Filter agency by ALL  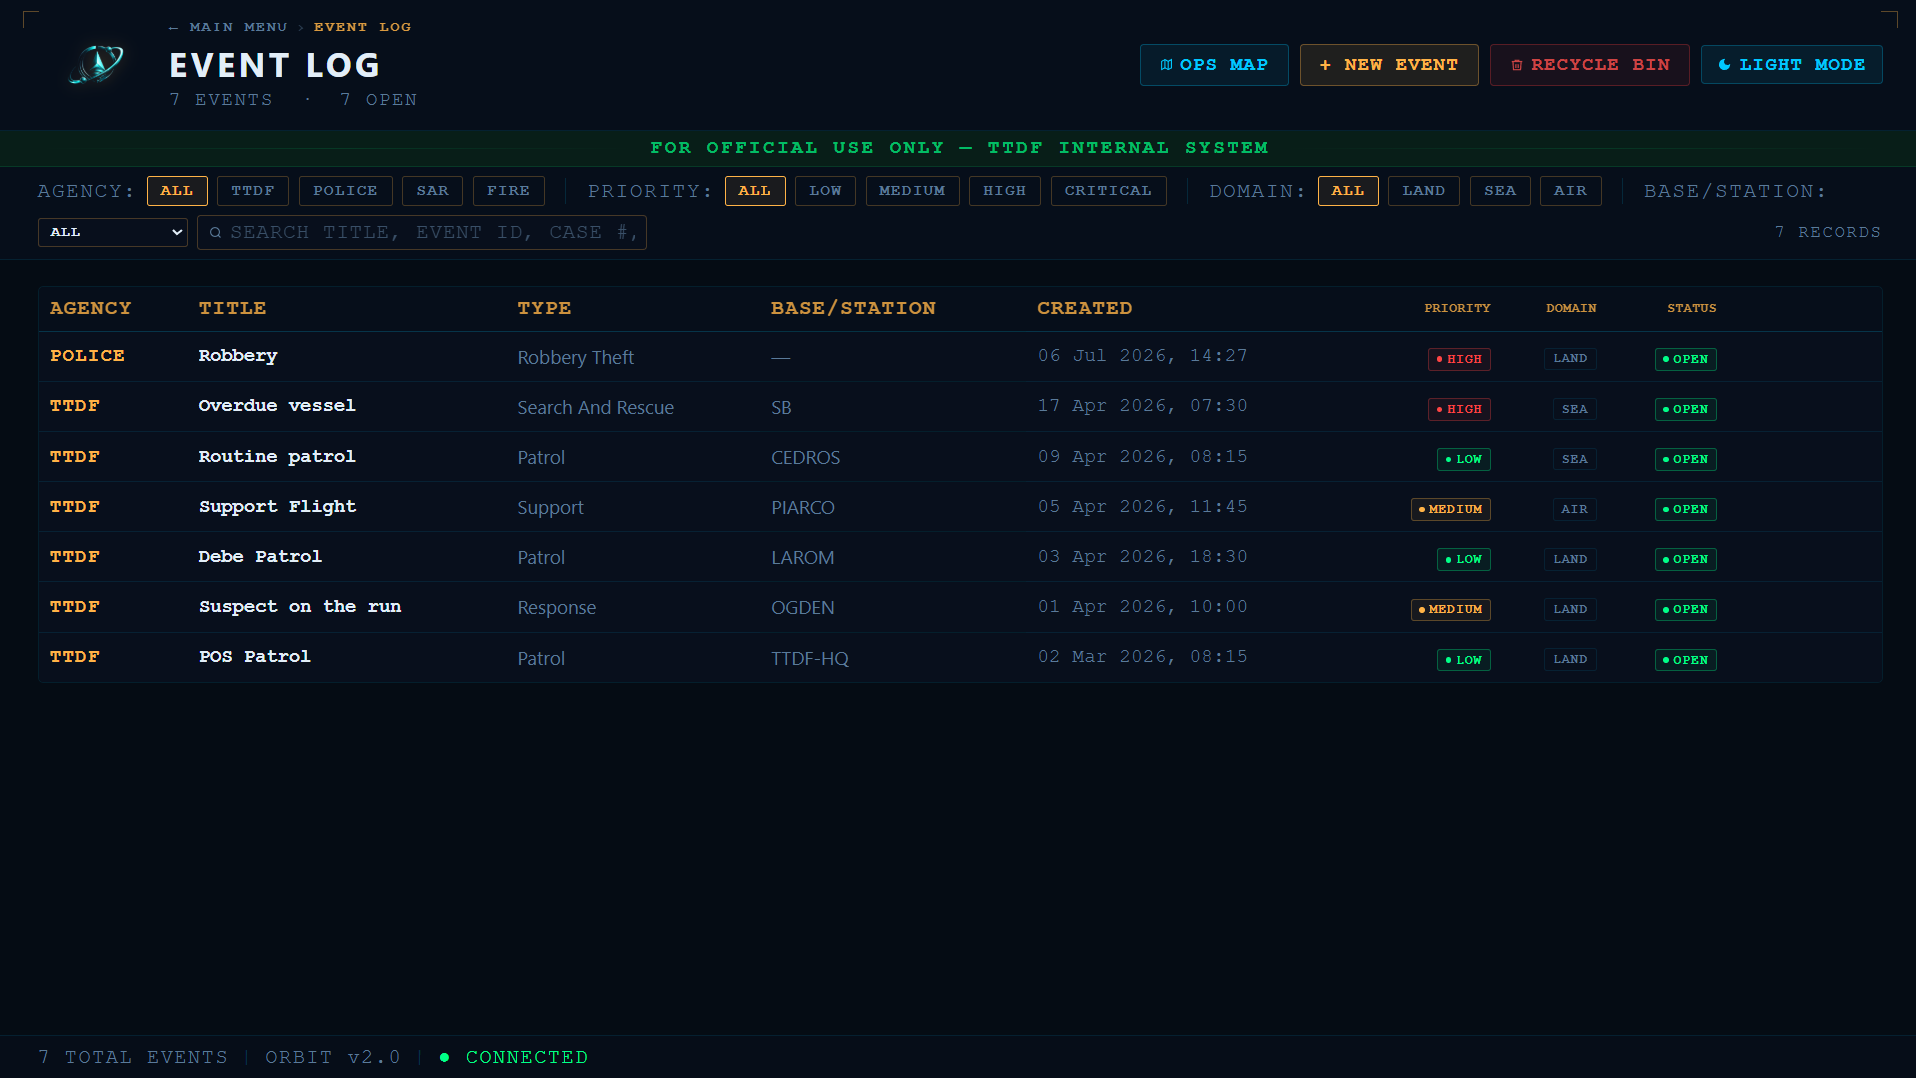[177, 191]
